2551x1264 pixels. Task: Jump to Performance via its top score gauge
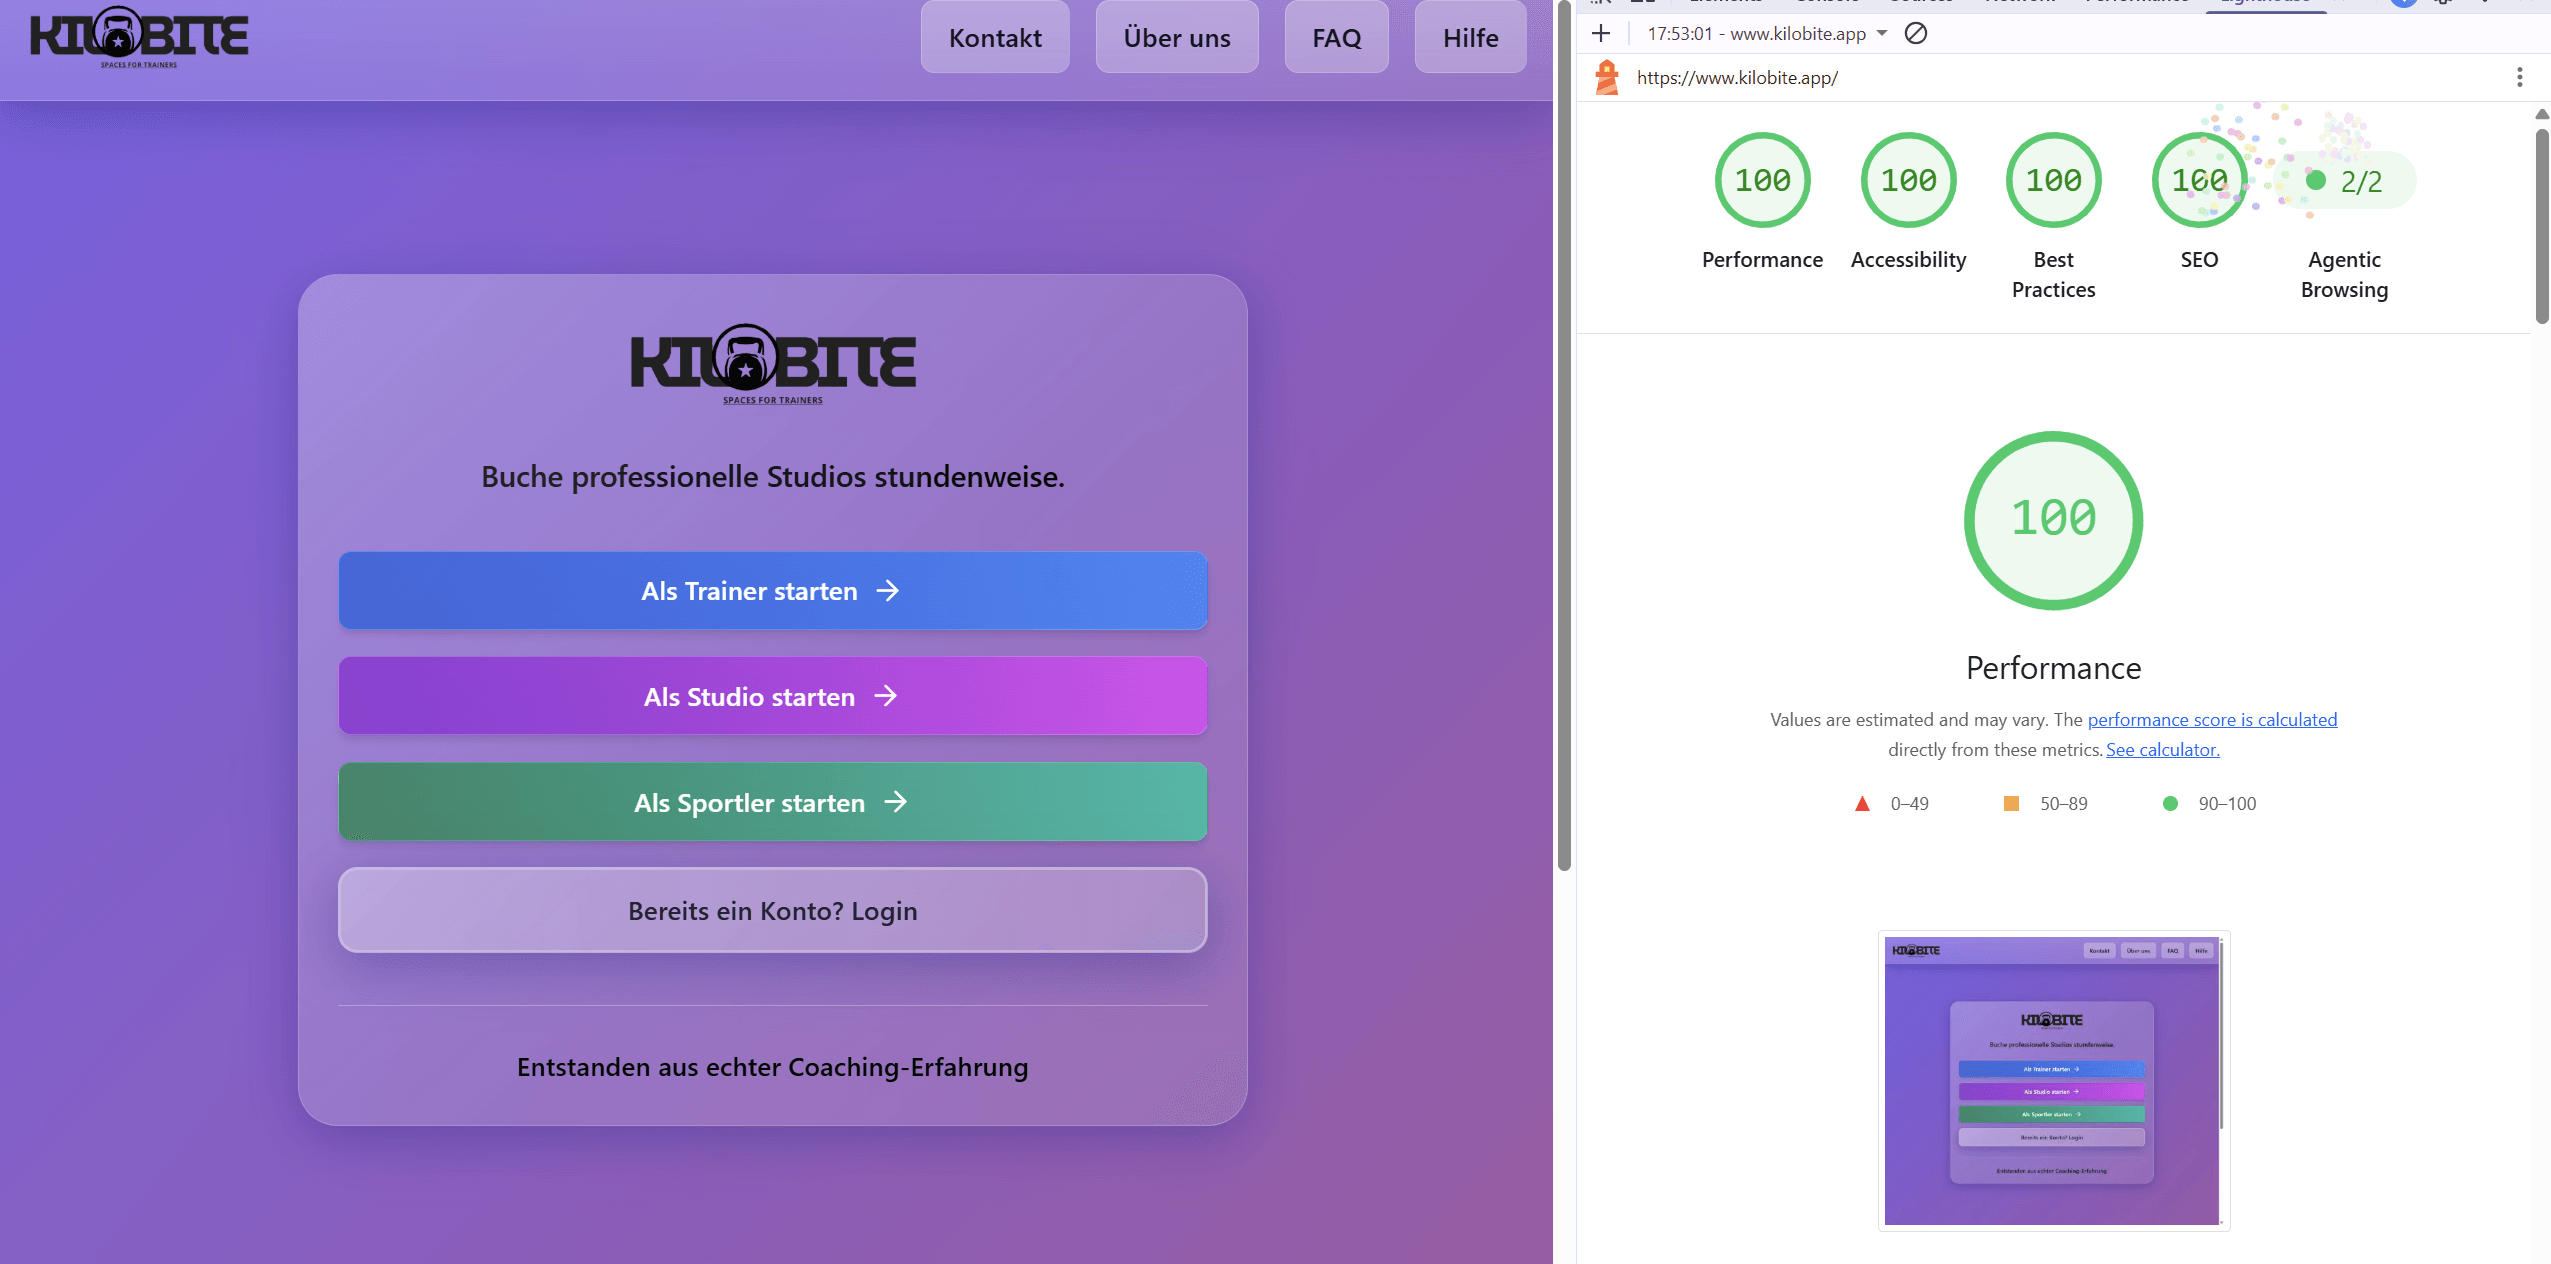tap(1763, 181)
